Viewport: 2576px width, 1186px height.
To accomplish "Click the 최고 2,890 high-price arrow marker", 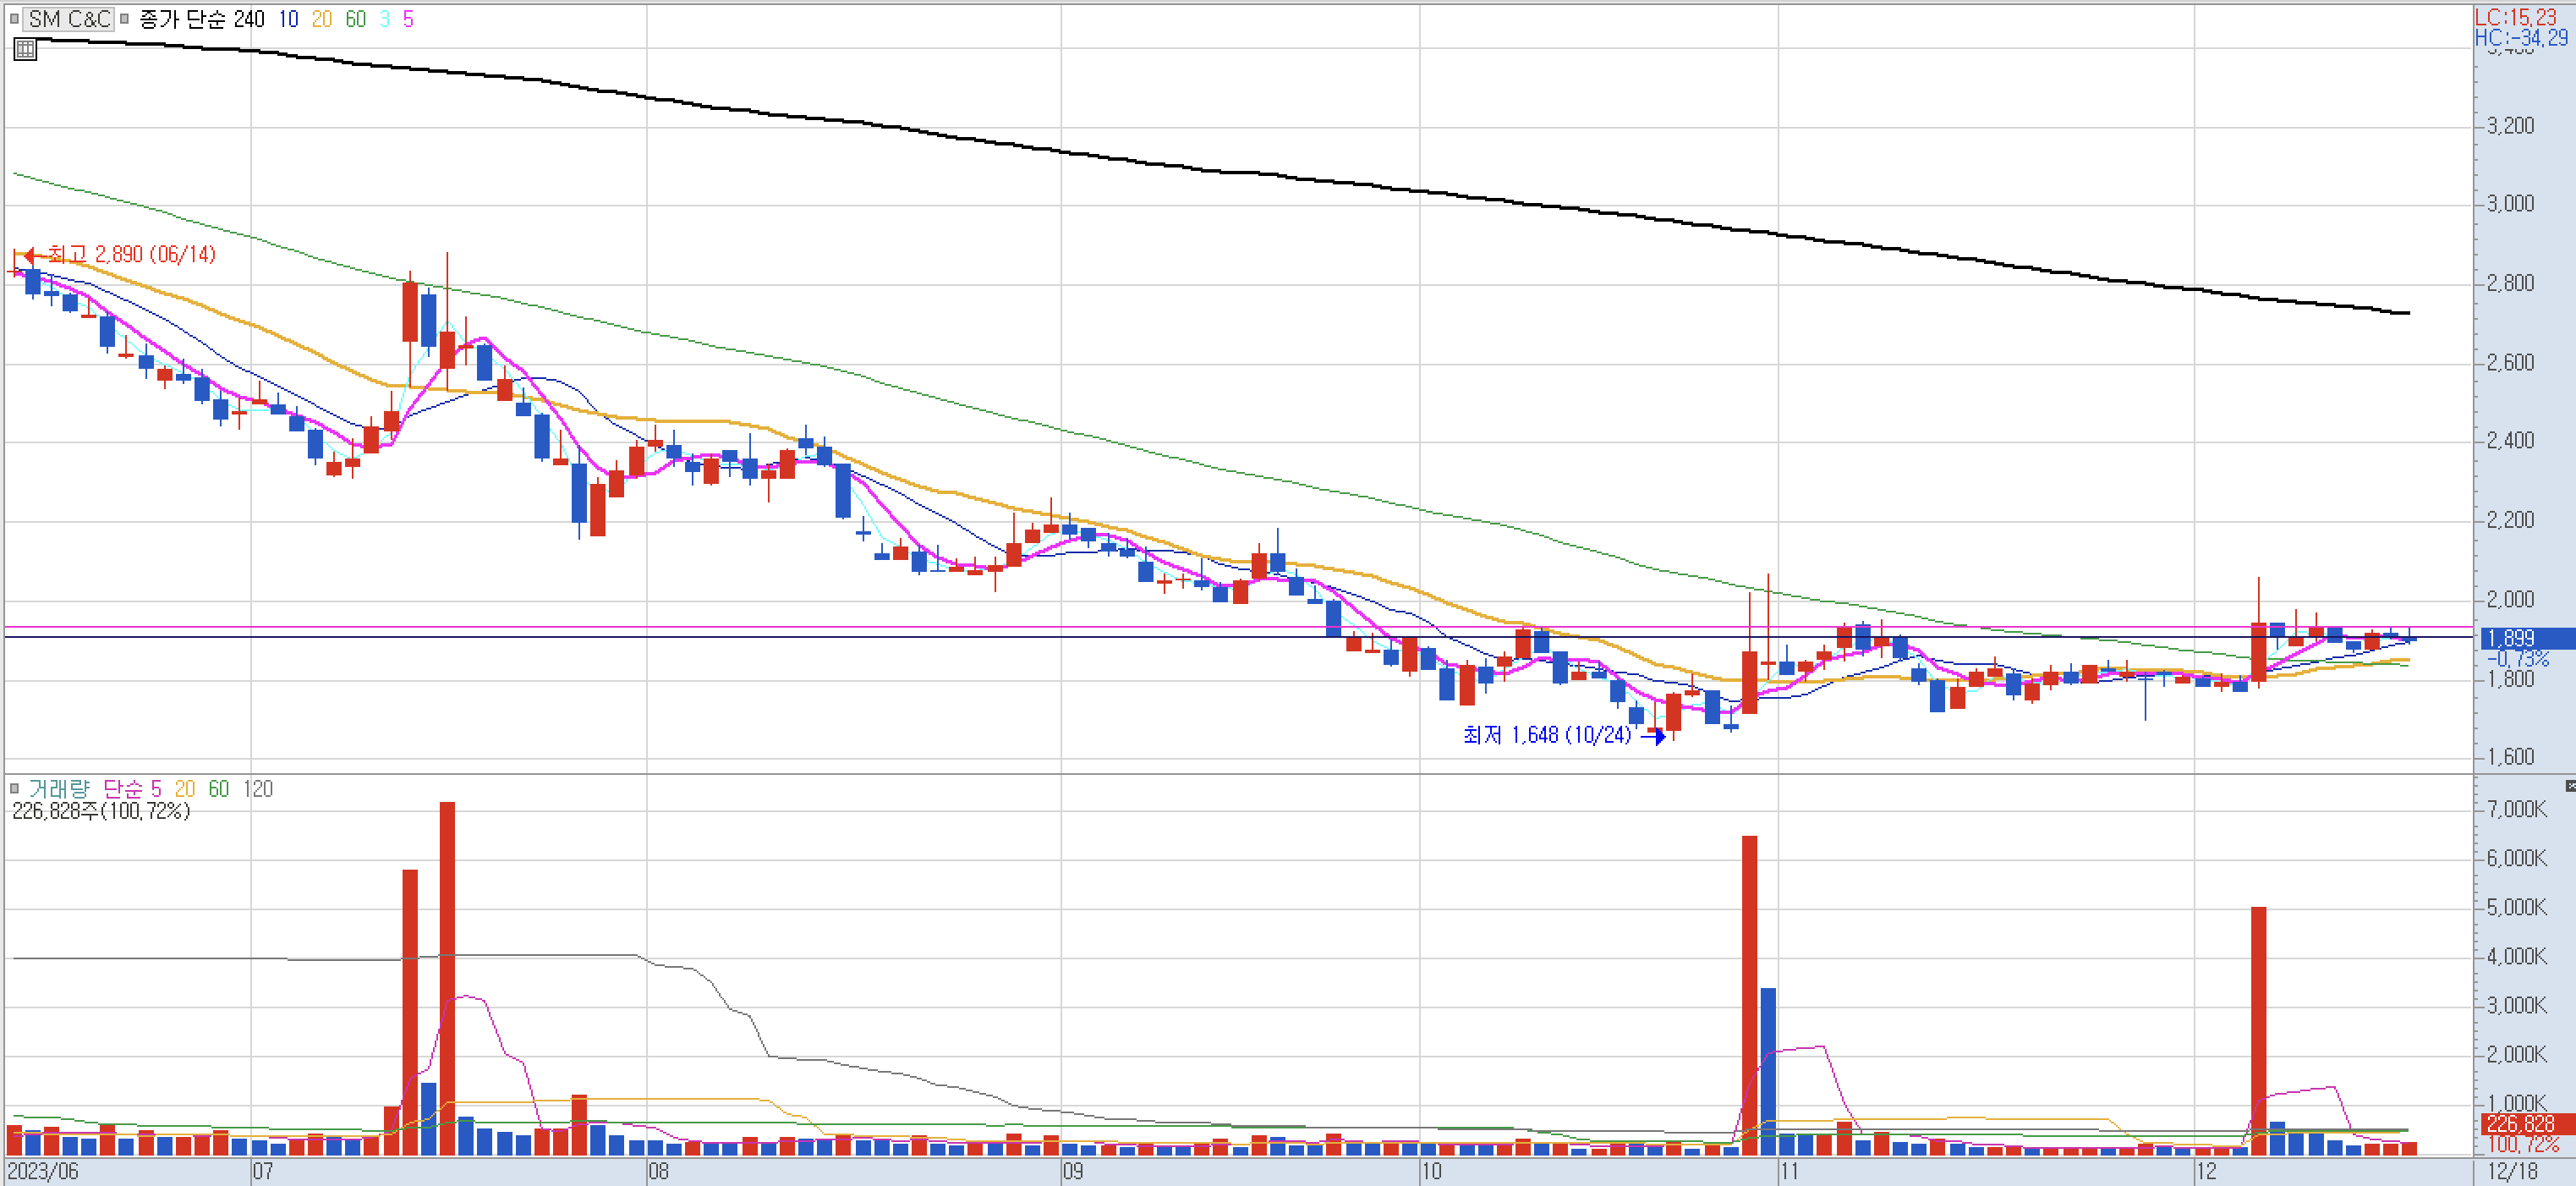I will [x=29, y=255].
